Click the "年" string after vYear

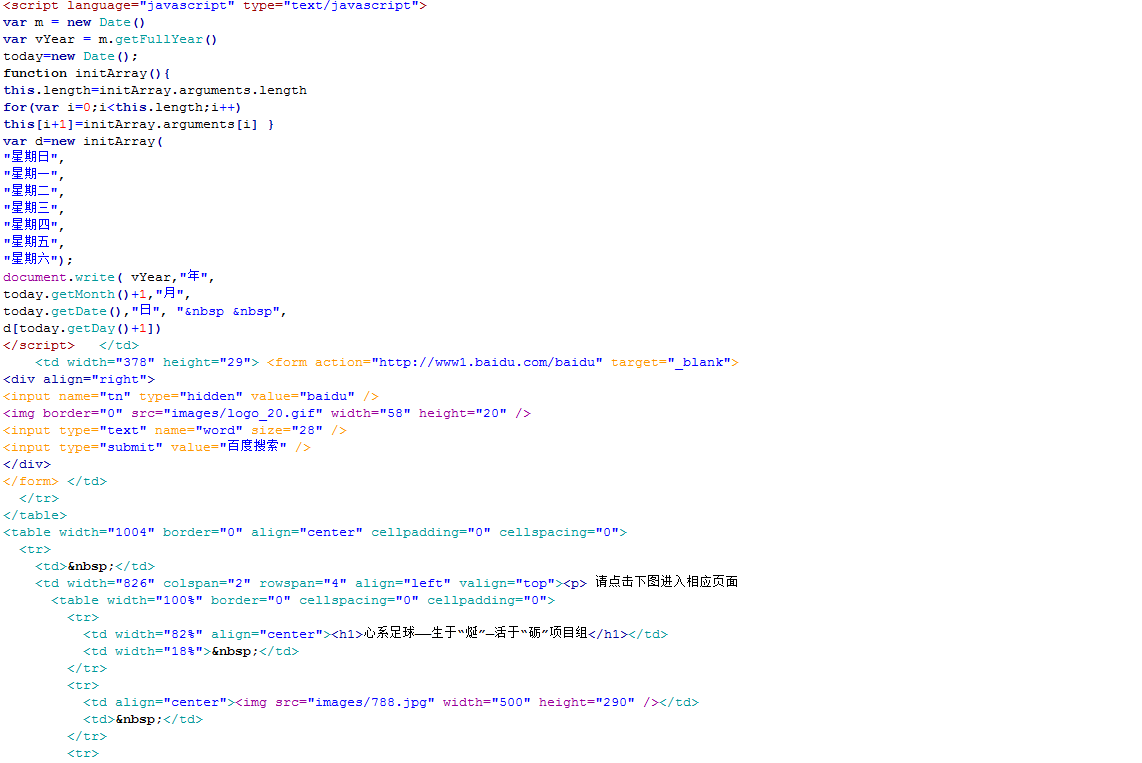coord(194,277)
